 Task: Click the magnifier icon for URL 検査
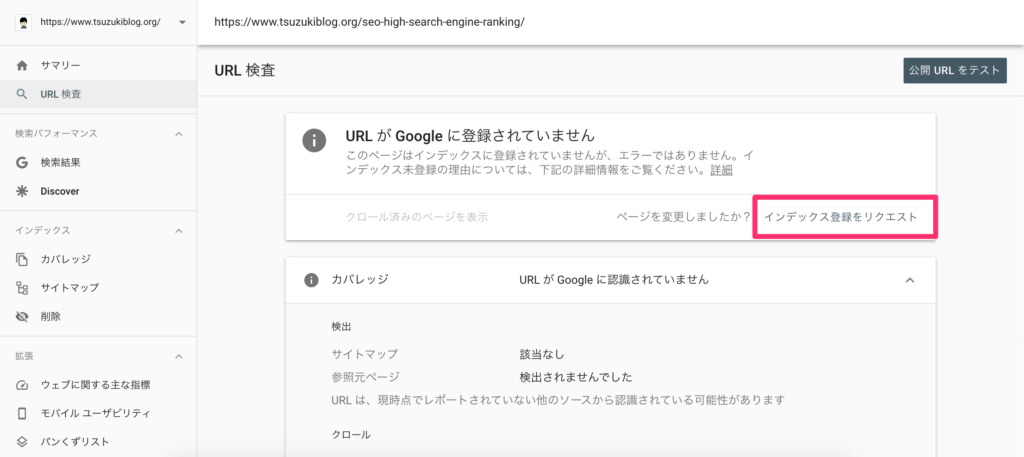pos(22,94)
